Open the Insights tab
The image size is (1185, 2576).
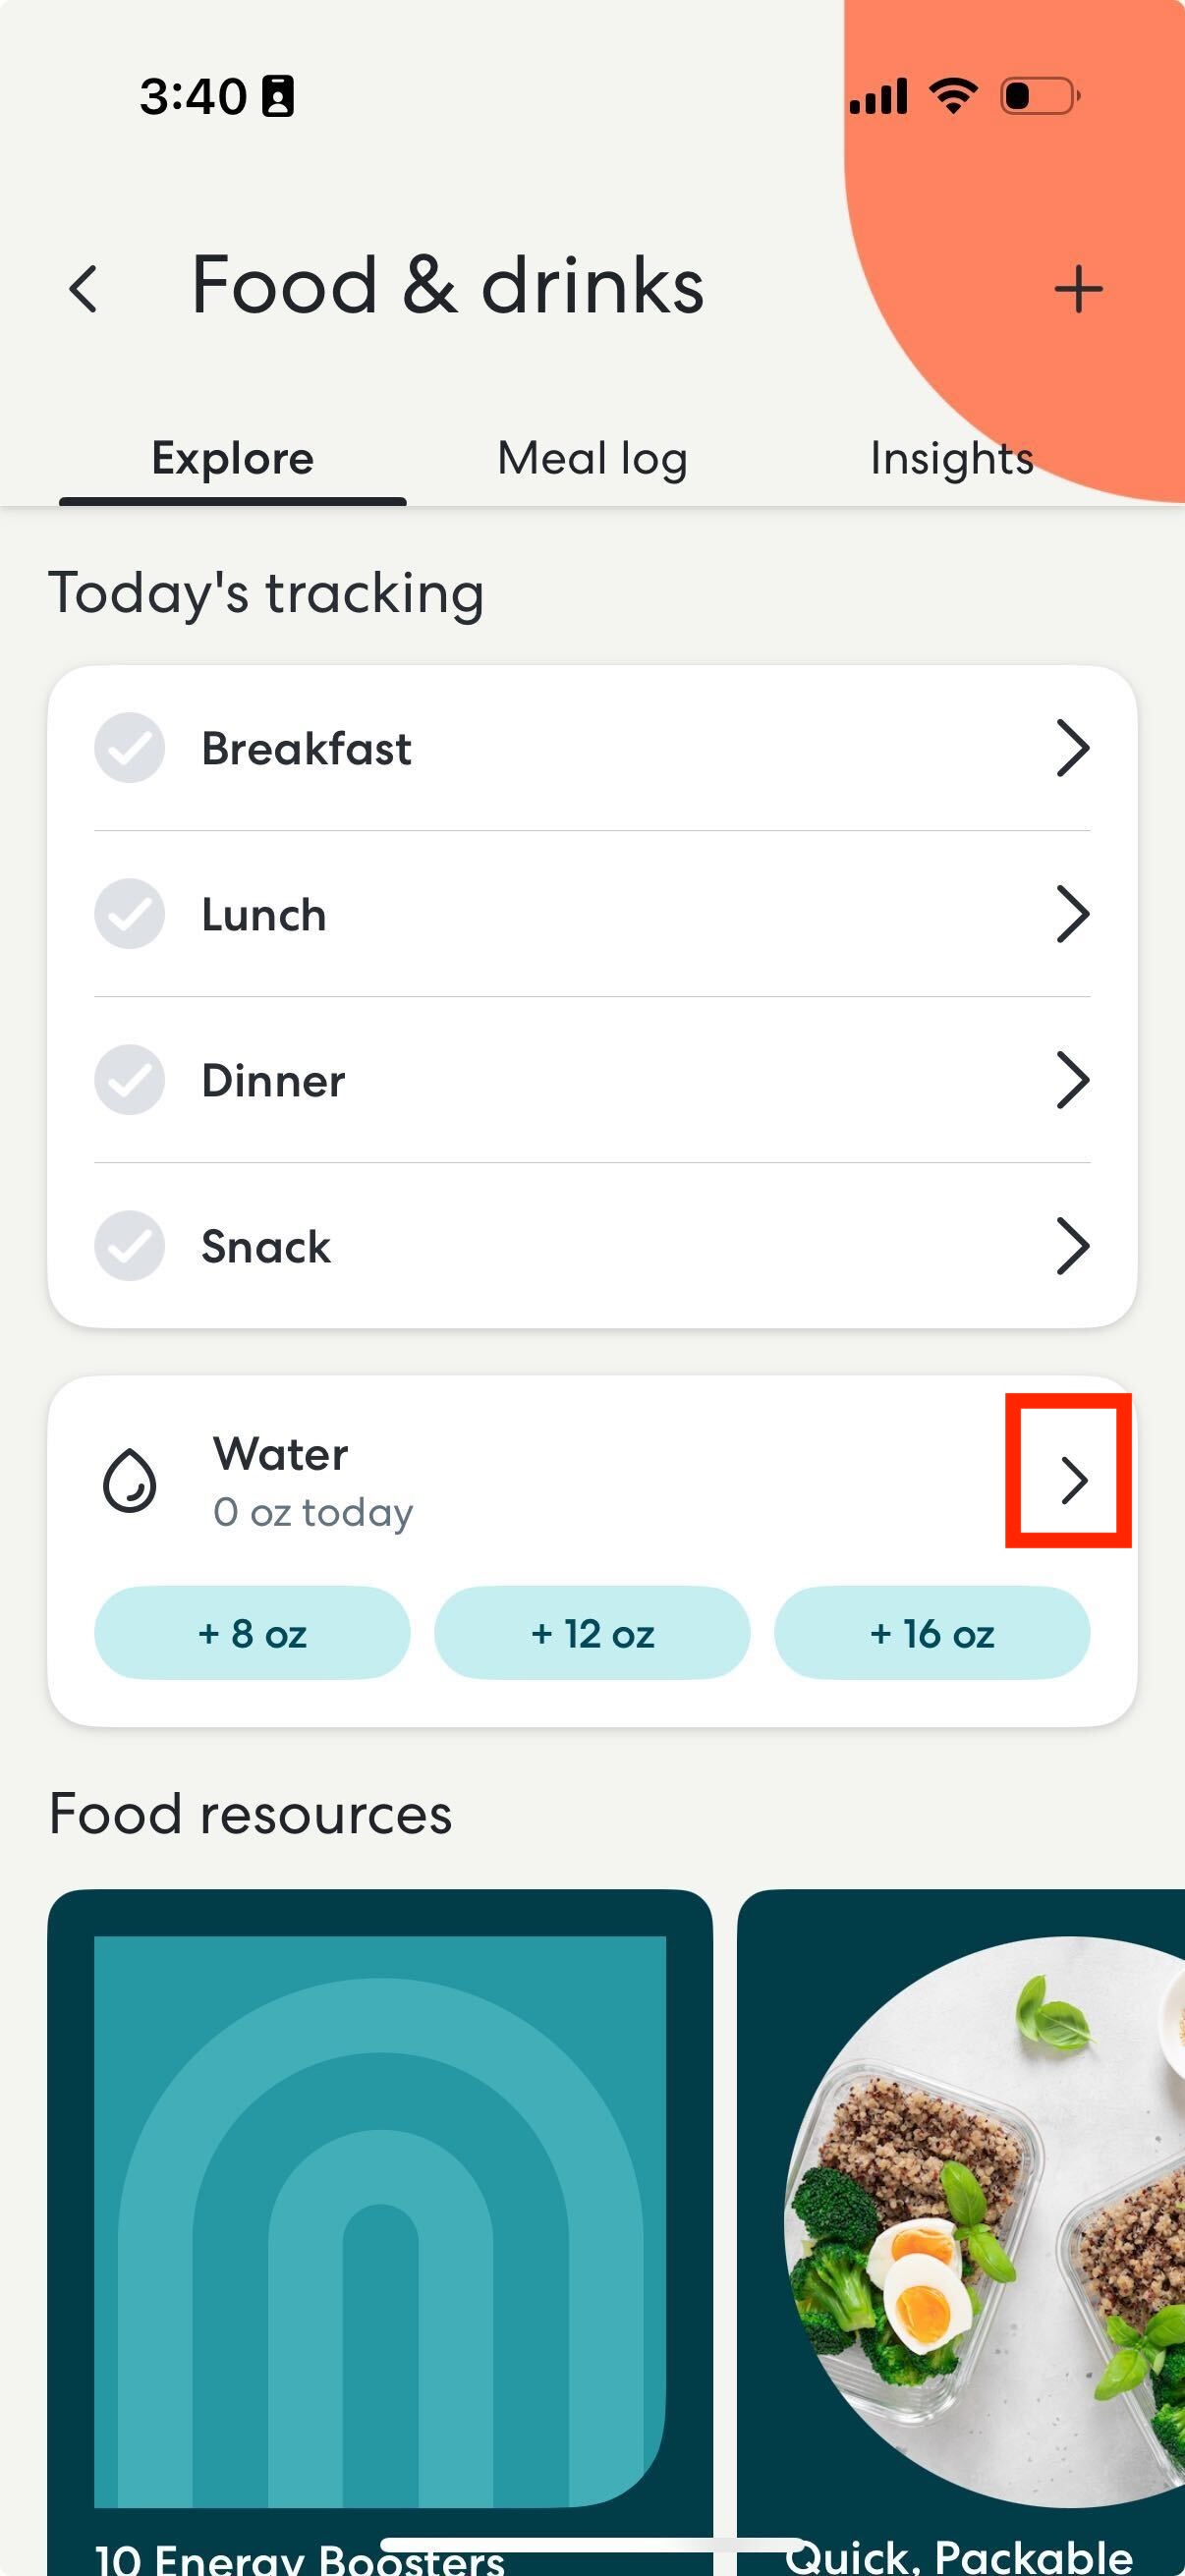point(952,459)
